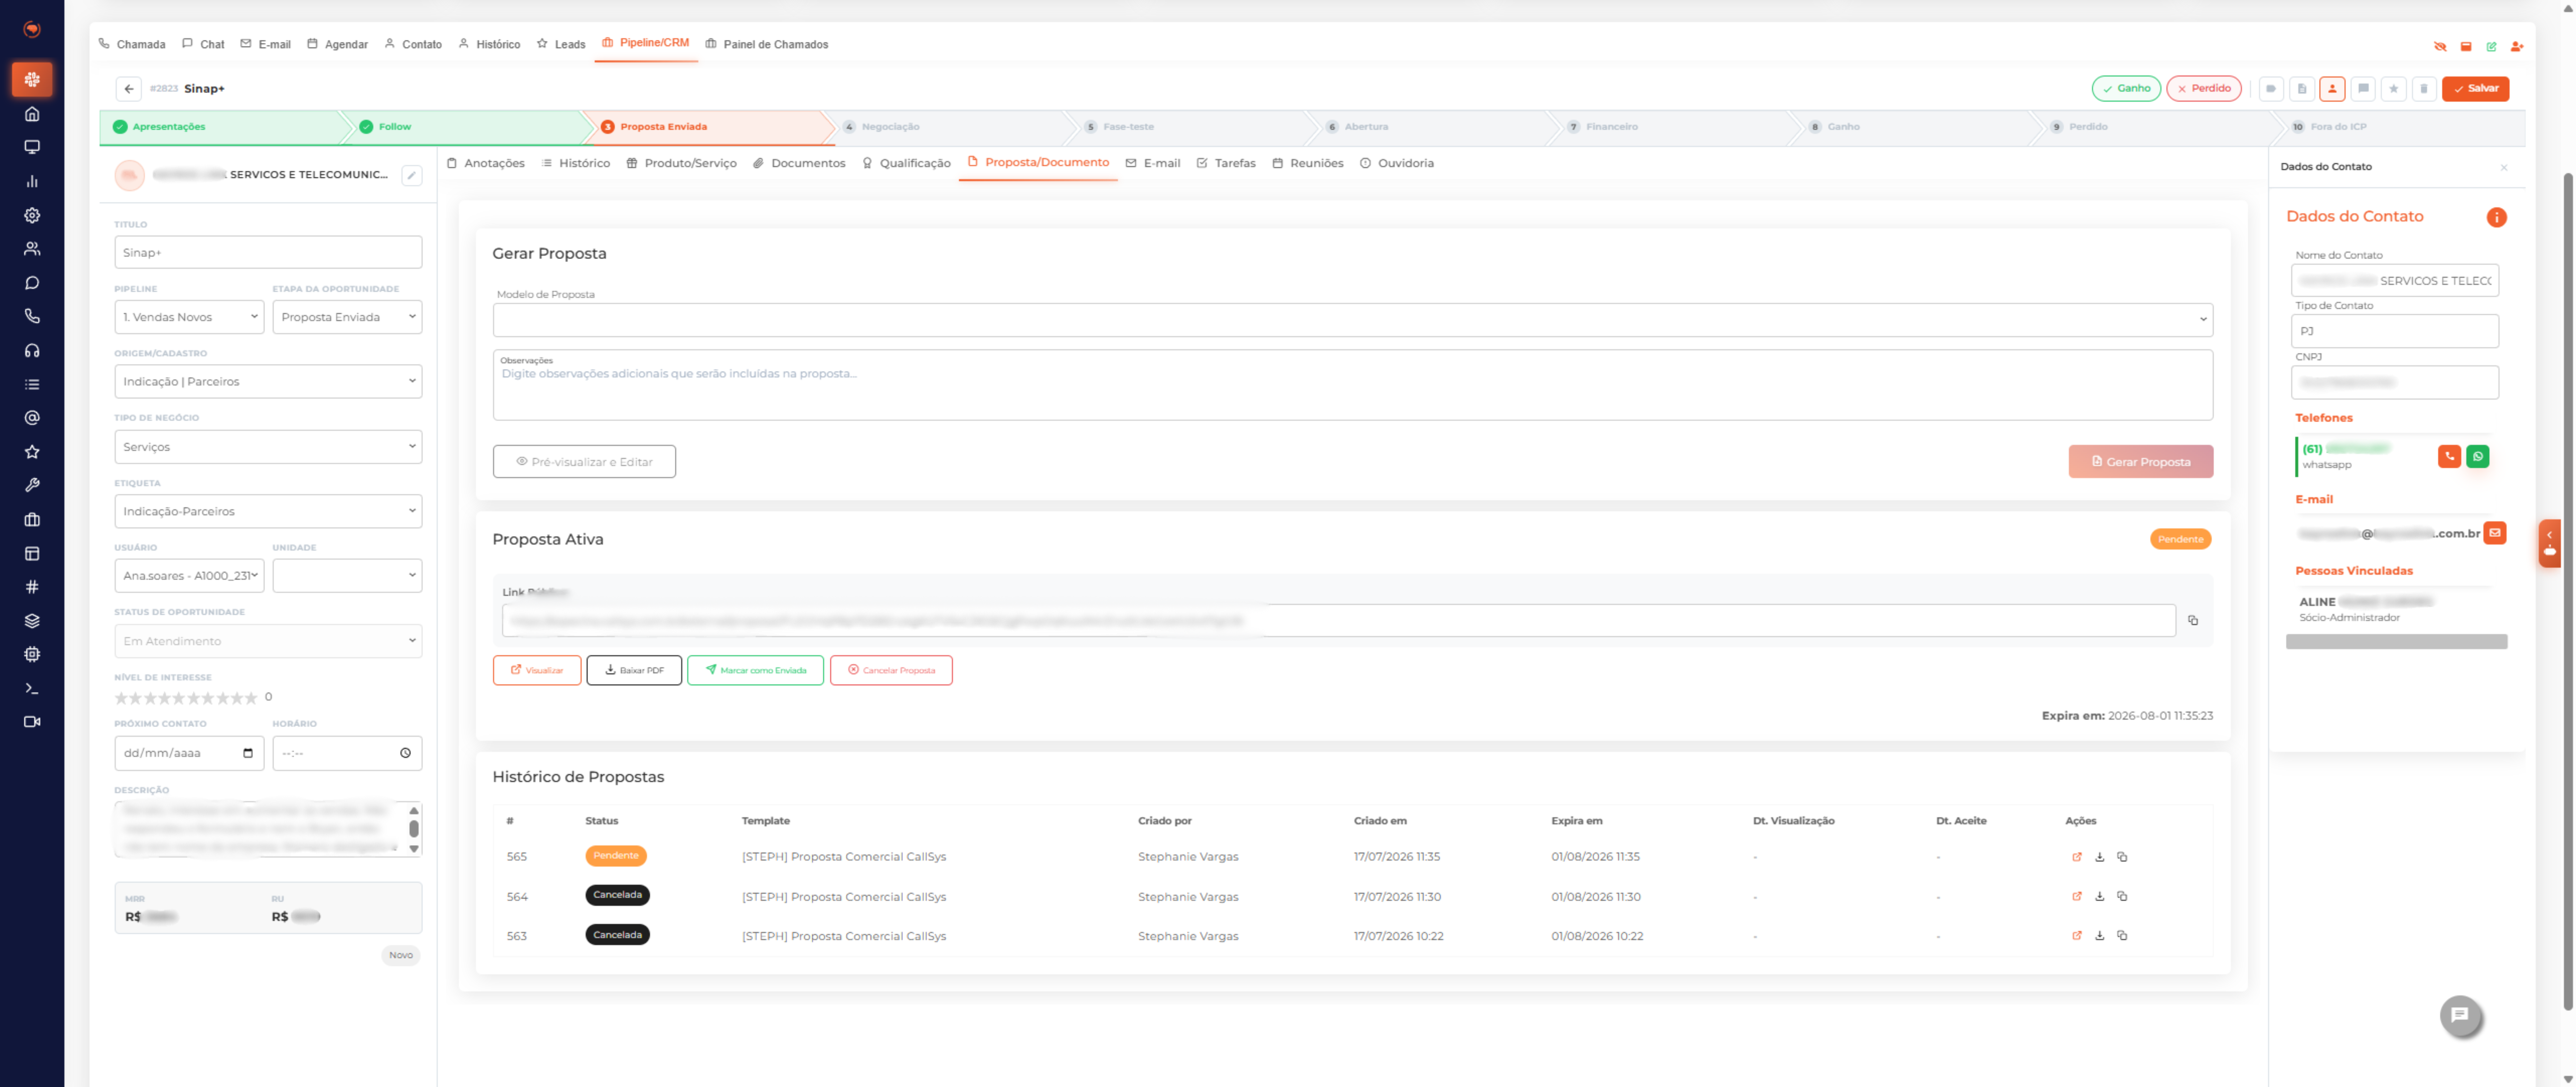Switch to the Documentos tab
The image size is (2576, 1087).
point(799,163)
